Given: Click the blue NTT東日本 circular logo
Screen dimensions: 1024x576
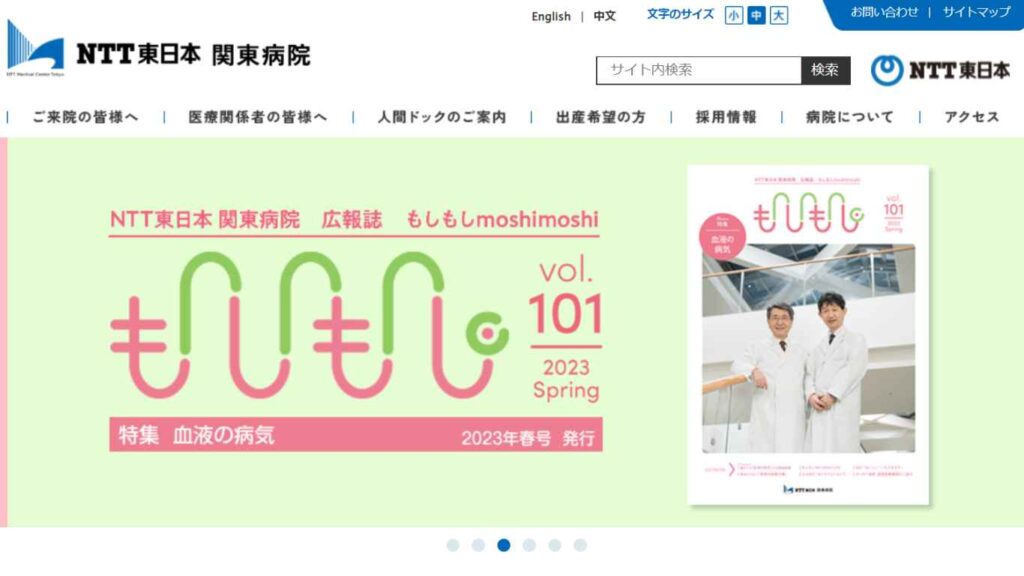Looking at the screenshot, I should click(887, 70).
